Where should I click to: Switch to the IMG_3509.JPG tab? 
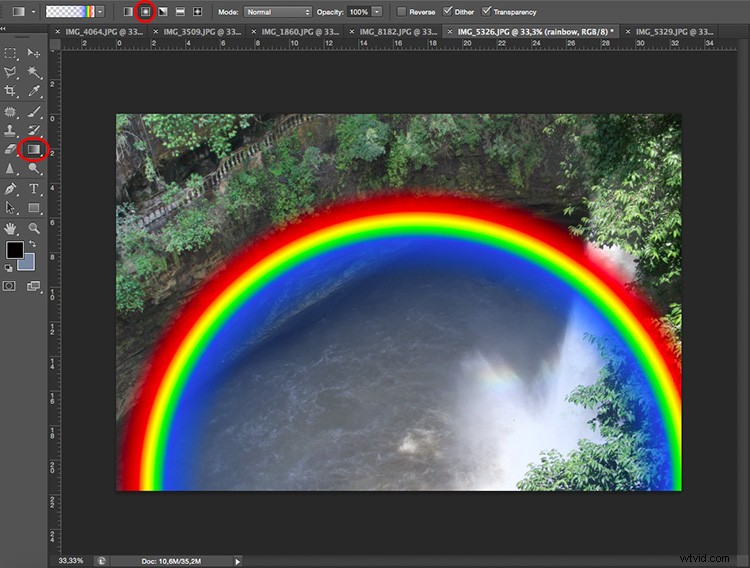(202, 32)
